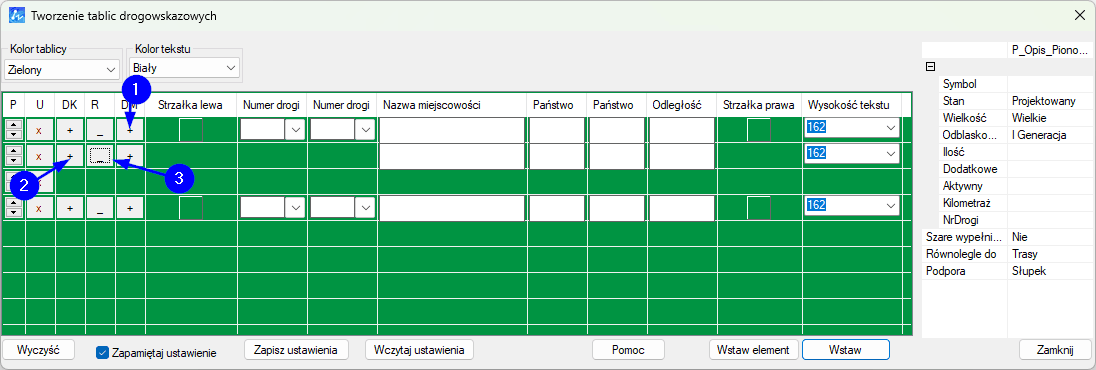Image resolution: width=1096 pixels, height=370 pixels.
Task: Click the Odległość field in second row
Action: (x=682, y=157)
